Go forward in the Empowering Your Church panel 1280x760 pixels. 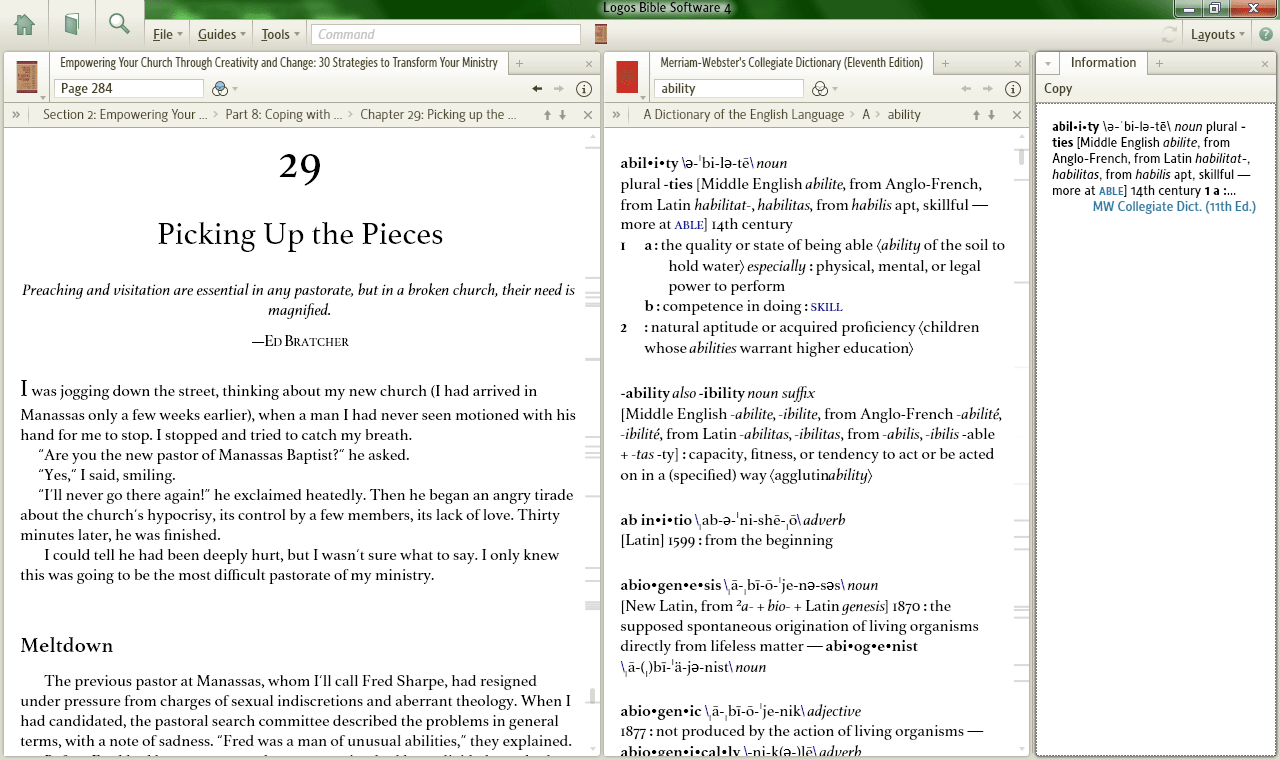click(x=560, y=89)
